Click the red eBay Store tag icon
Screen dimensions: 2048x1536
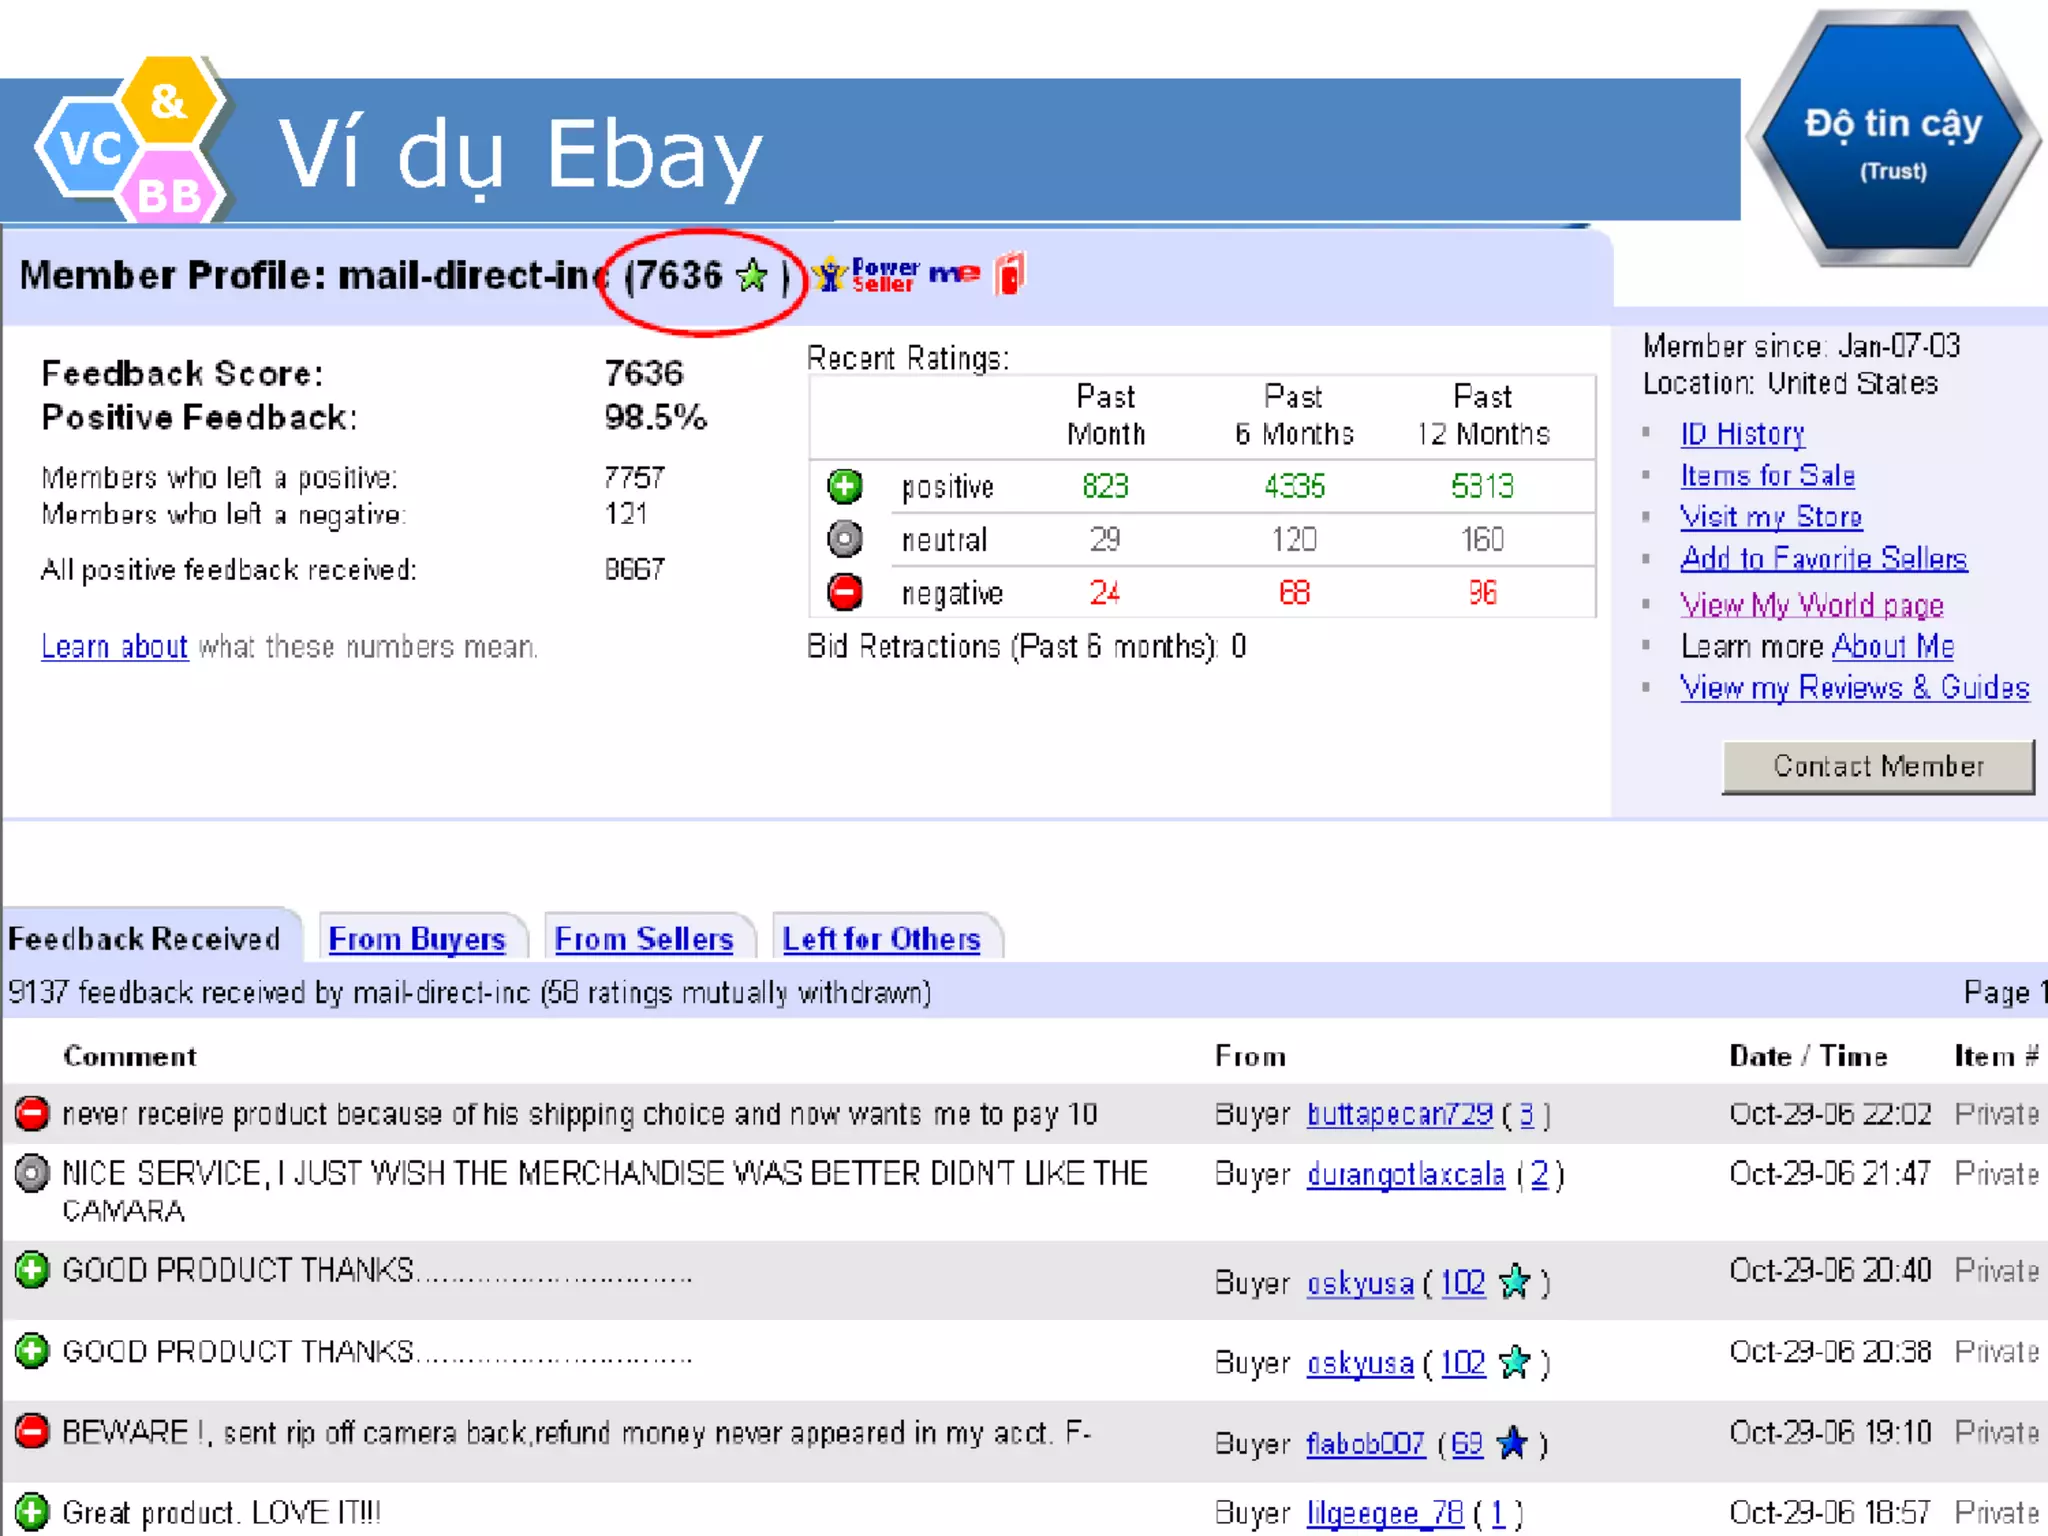click(x=1010, y=273)
